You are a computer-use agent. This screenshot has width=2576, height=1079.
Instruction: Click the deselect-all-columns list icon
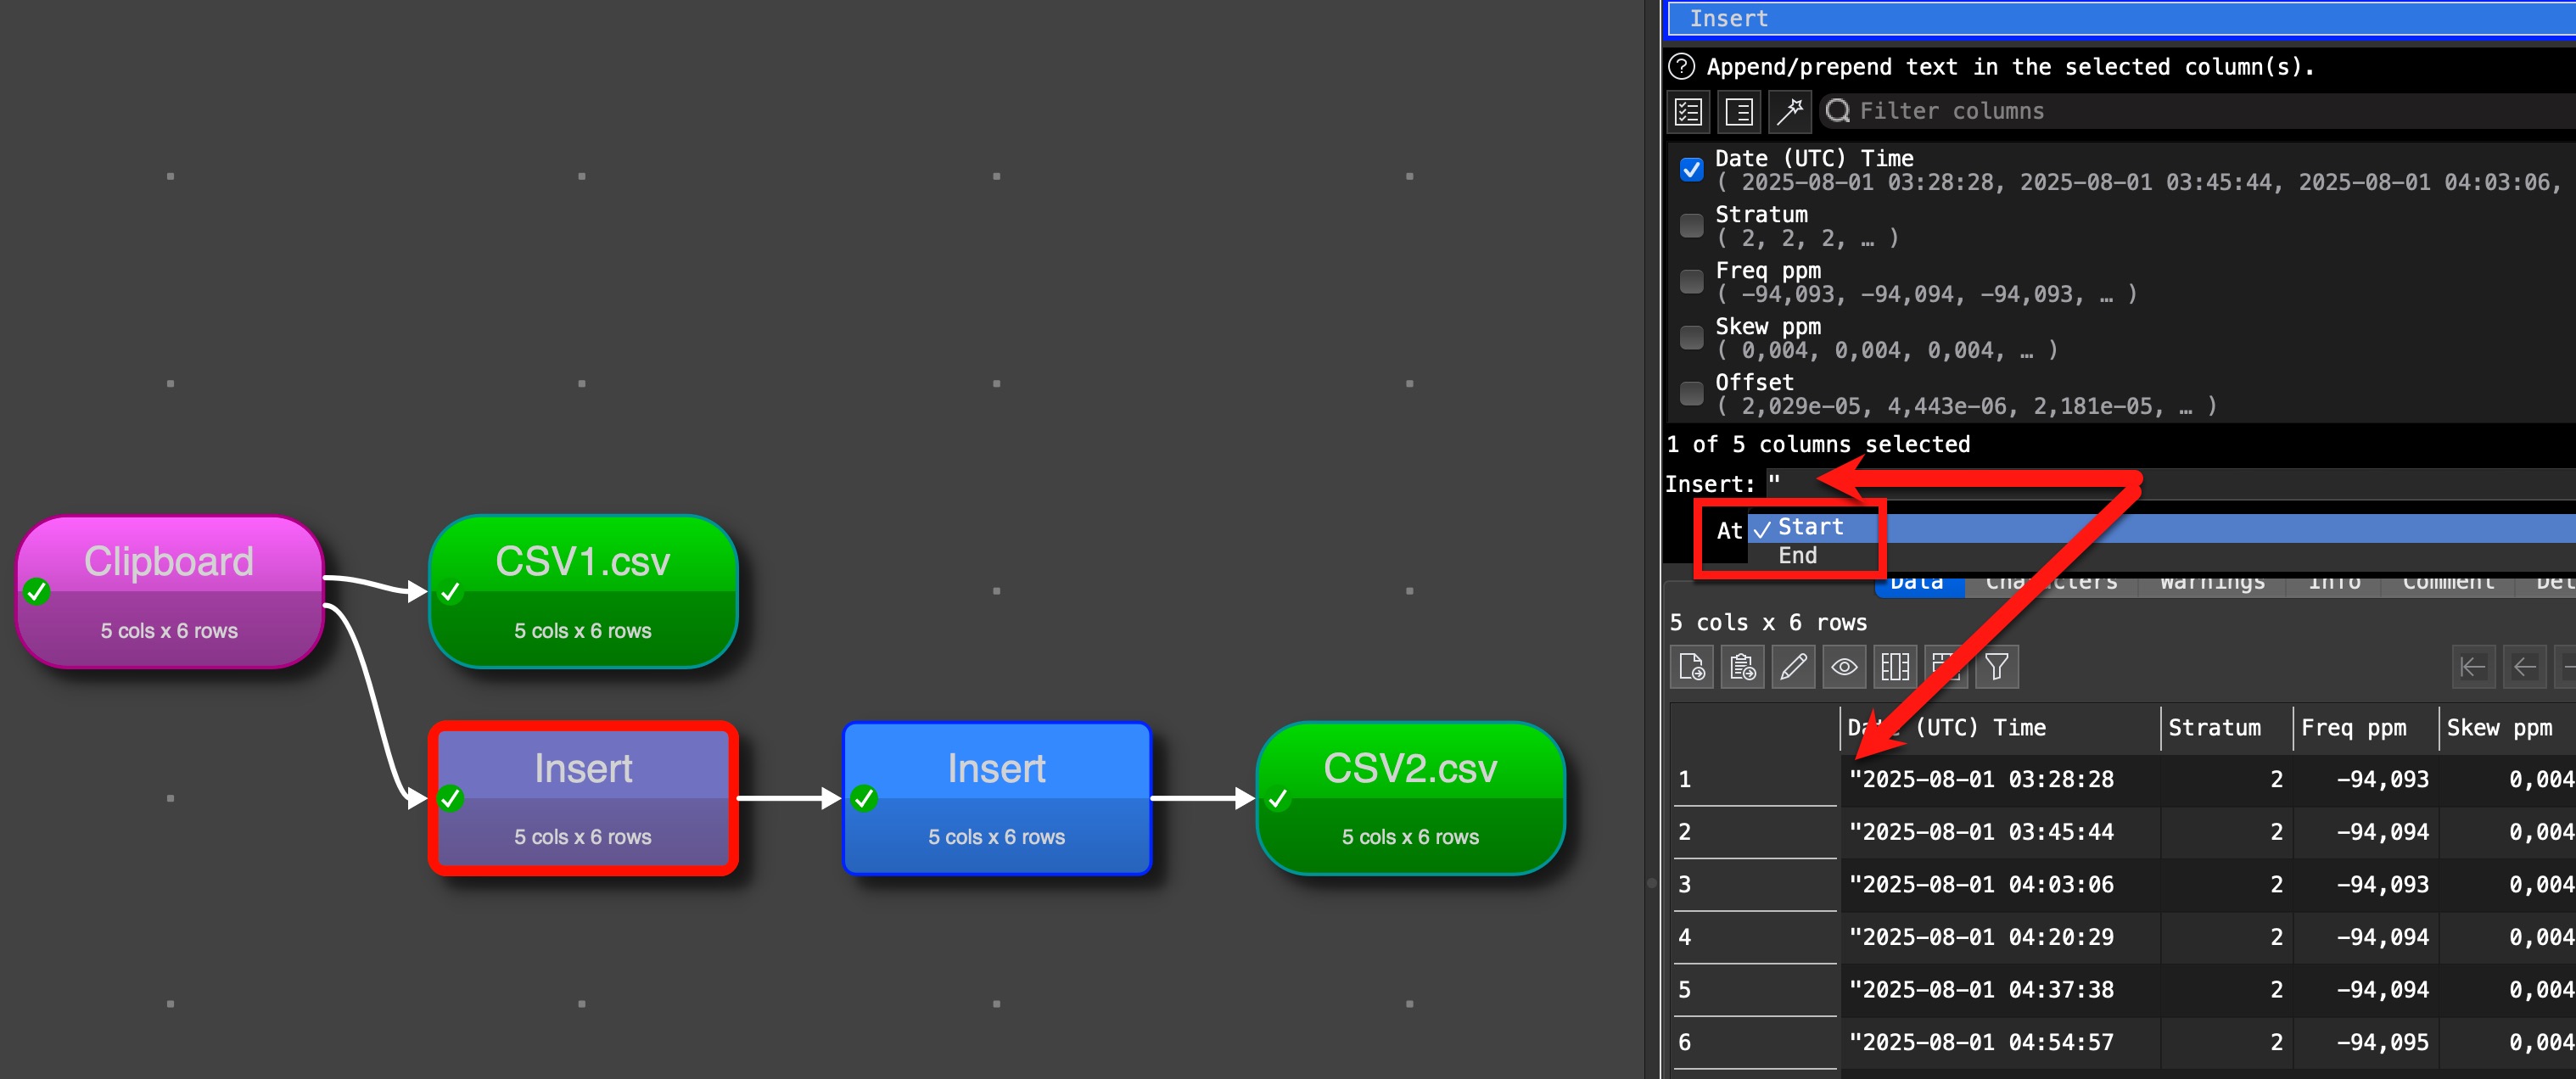(1739, 111)
